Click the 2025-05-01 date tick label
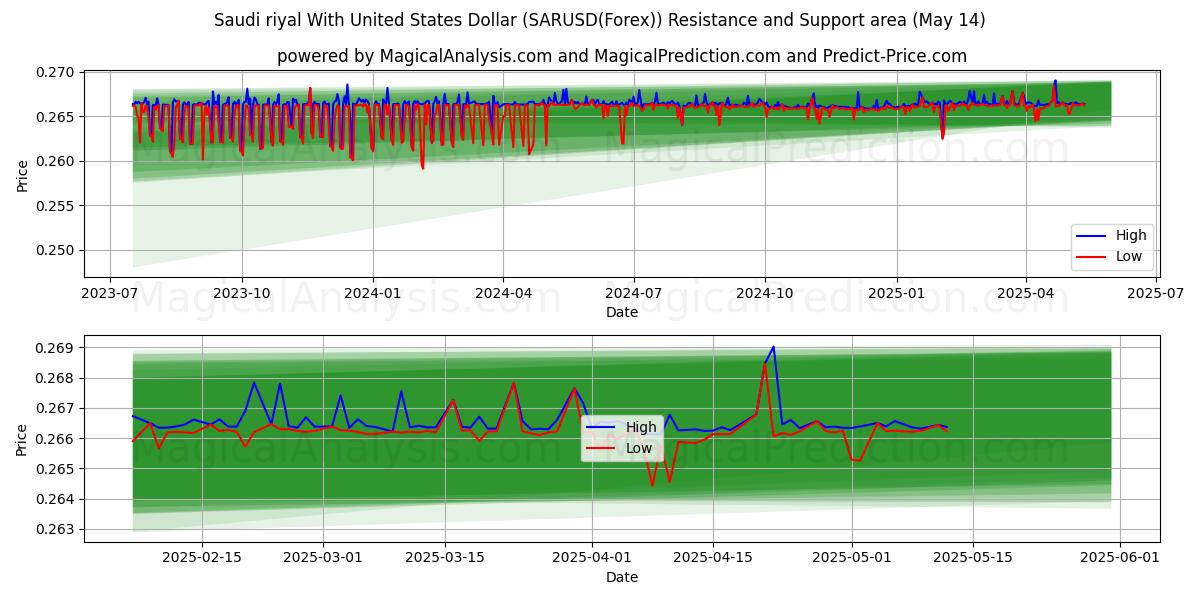1200x600 pixels. pyautogui.click(x=853, y=558)
